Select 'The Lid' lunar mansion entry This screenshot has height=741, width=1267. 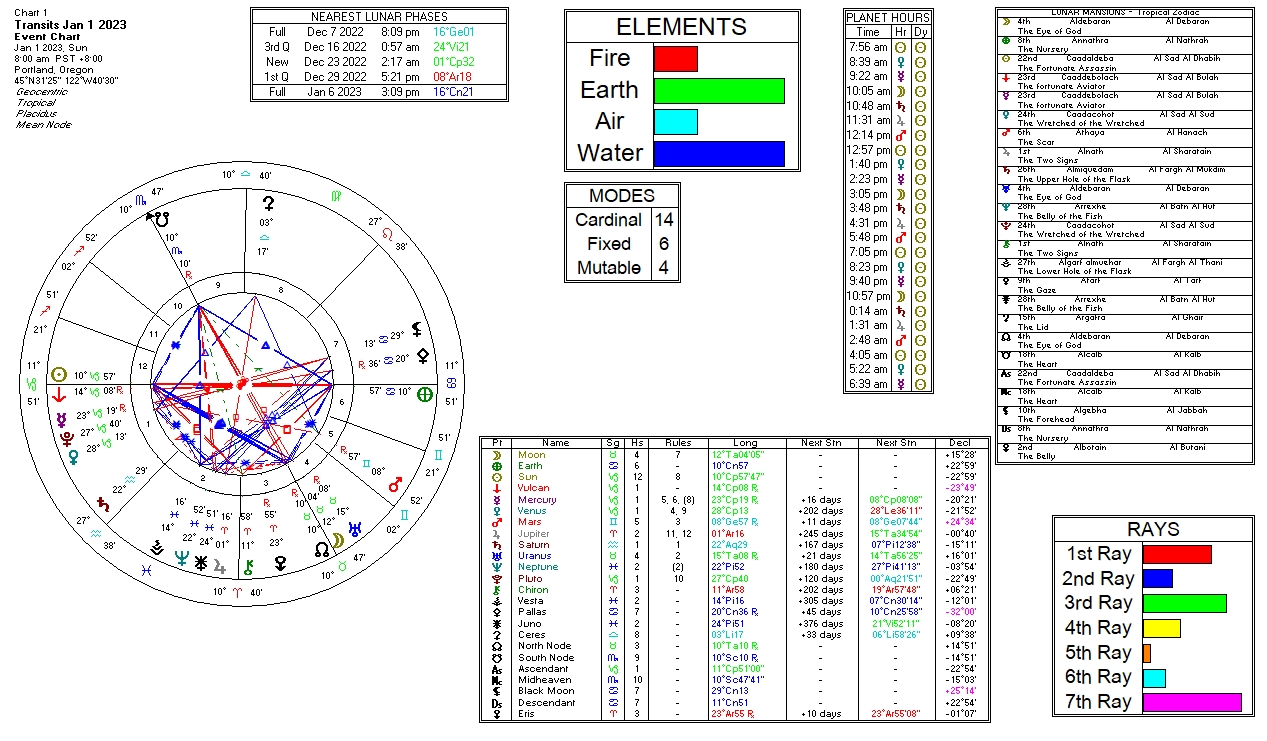click(1034, 327)
